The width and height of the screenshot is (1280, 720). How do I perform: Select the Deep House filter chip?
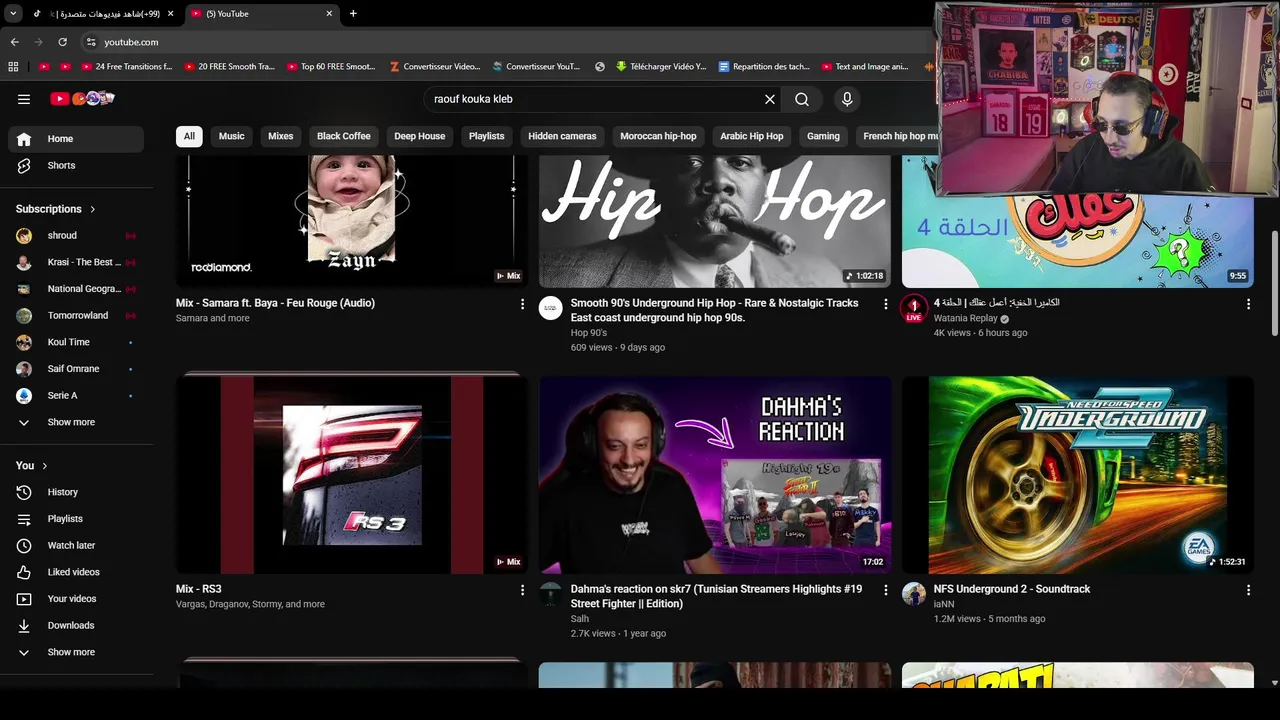click(419, 136)
